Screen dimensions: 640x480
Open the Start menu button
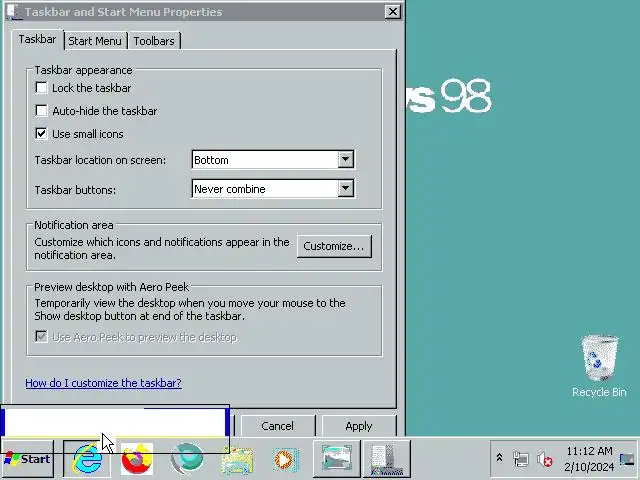tap(28, 459)
